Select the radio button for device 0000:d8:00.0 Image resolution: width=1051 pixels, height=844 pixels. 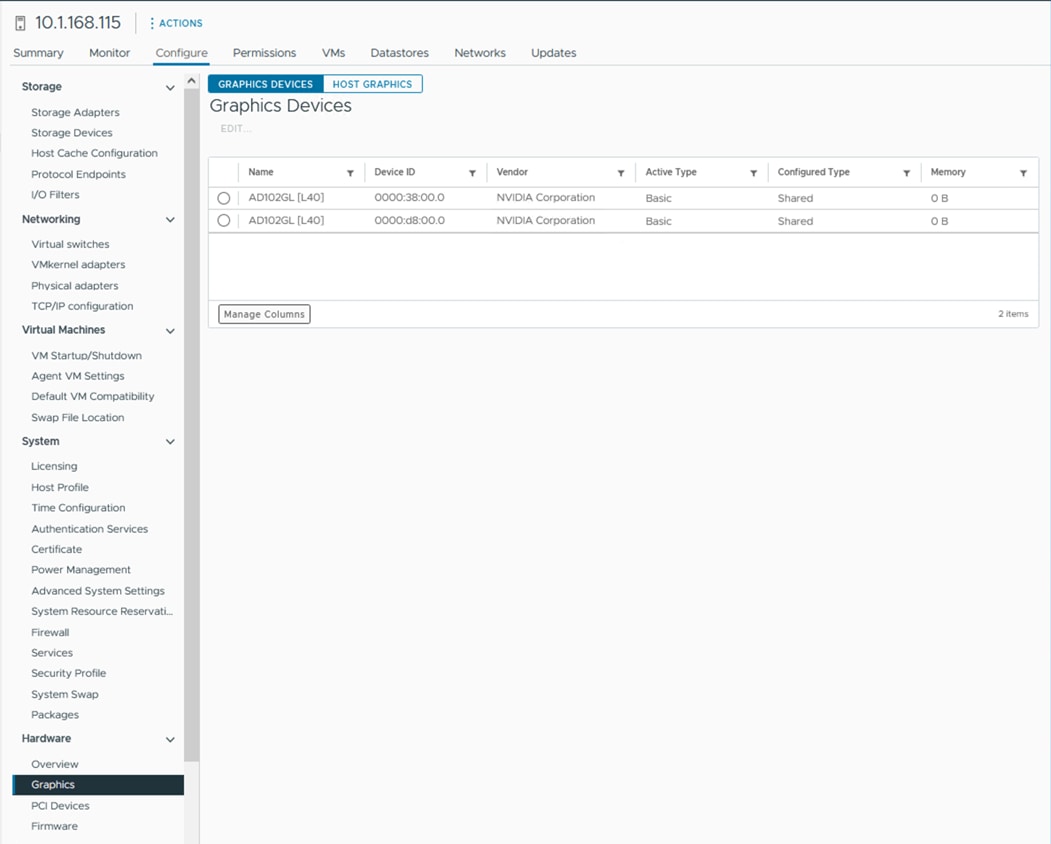click(224, 221)
